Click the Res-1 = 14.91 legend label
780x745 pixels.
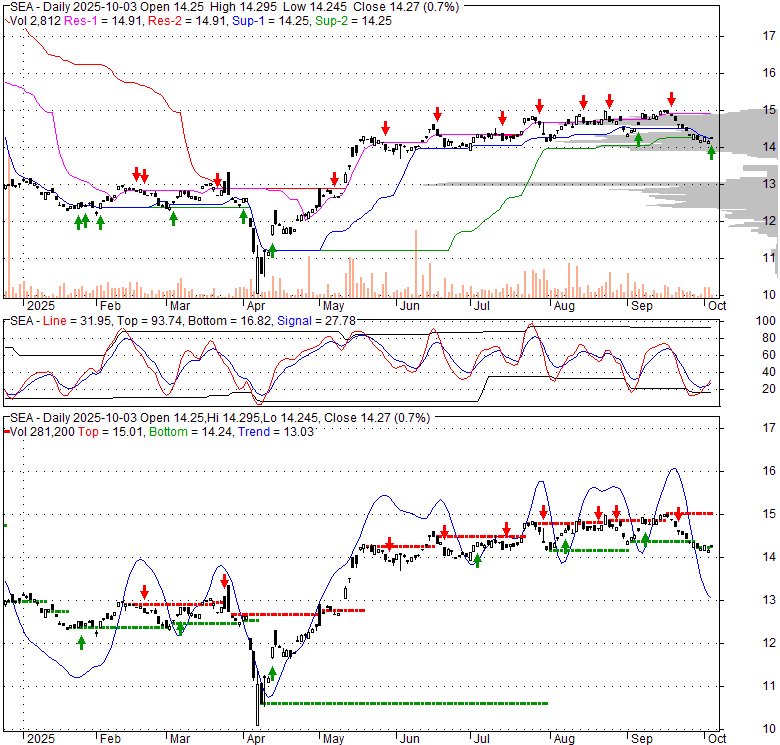[x=104, y=21]
